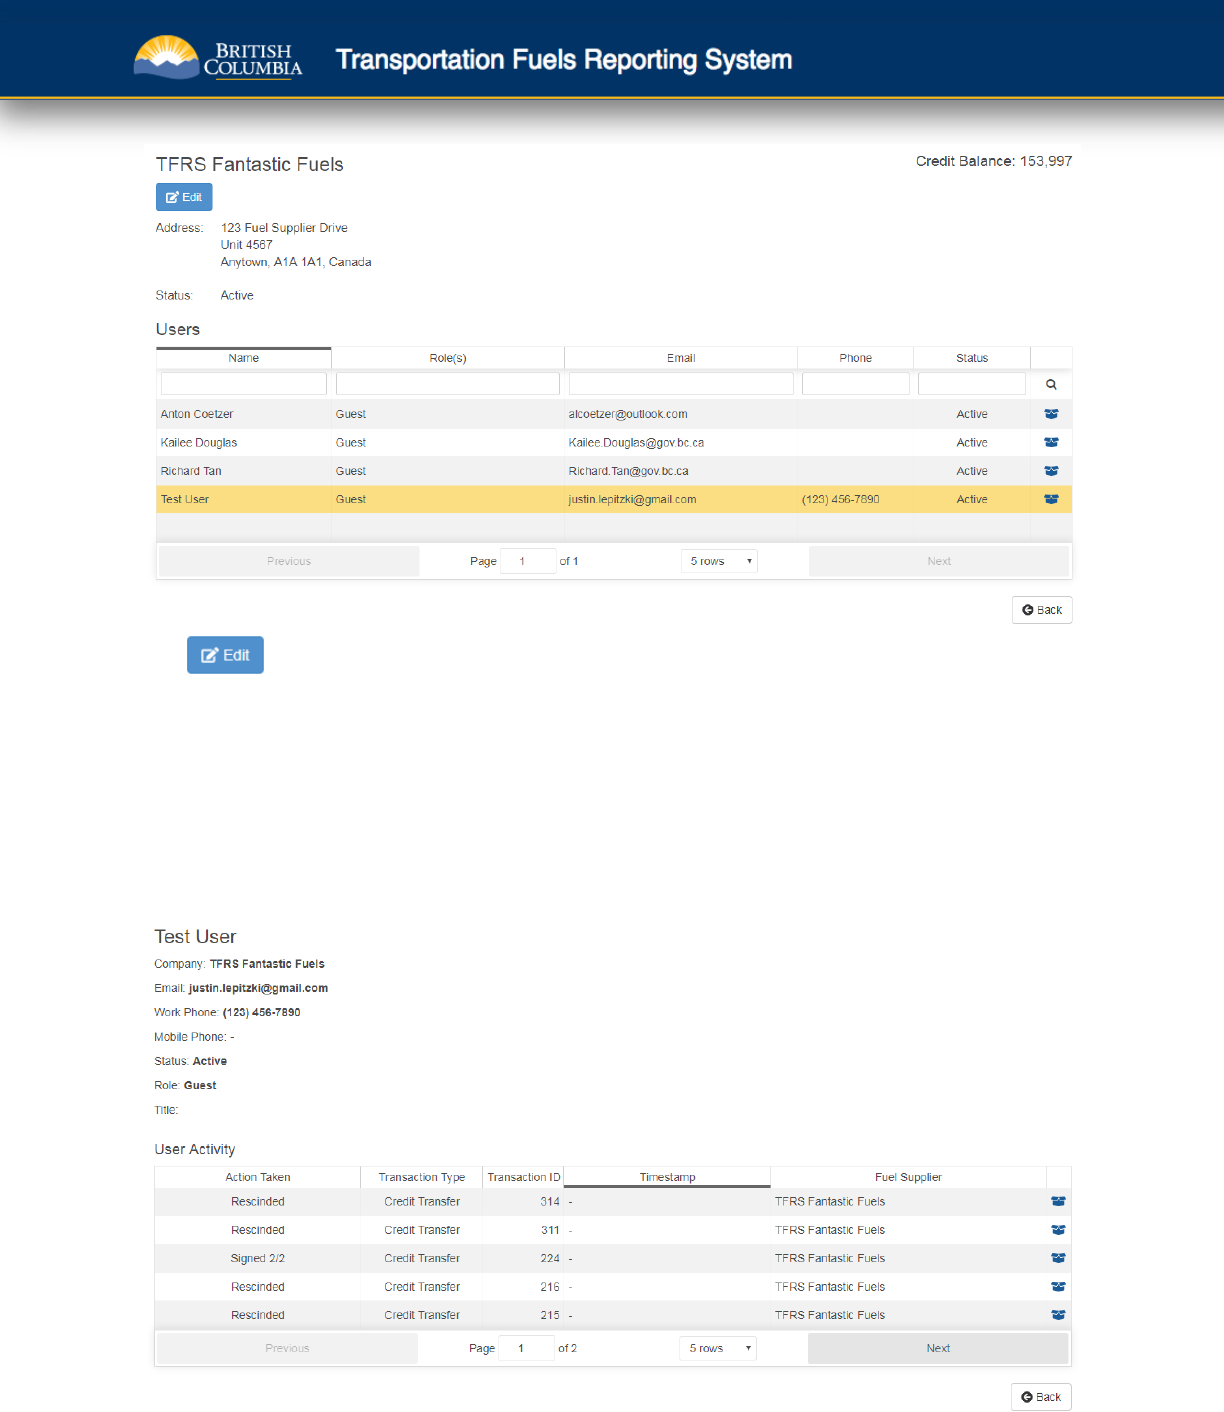Sort activity by Action Taken column
Screen dimensions: 1224x1412
[258, 1177]
